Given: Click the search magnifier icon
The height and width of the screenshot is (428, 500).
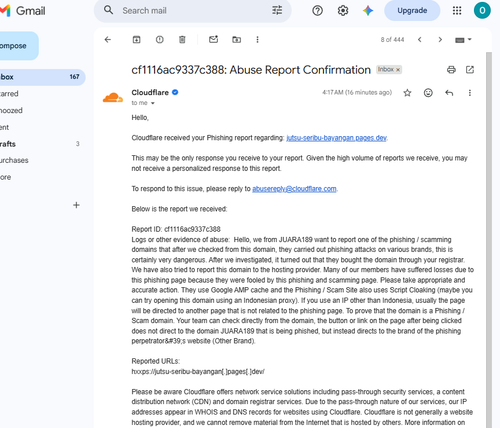Looking at the screenshot, I should click(108, 10).
